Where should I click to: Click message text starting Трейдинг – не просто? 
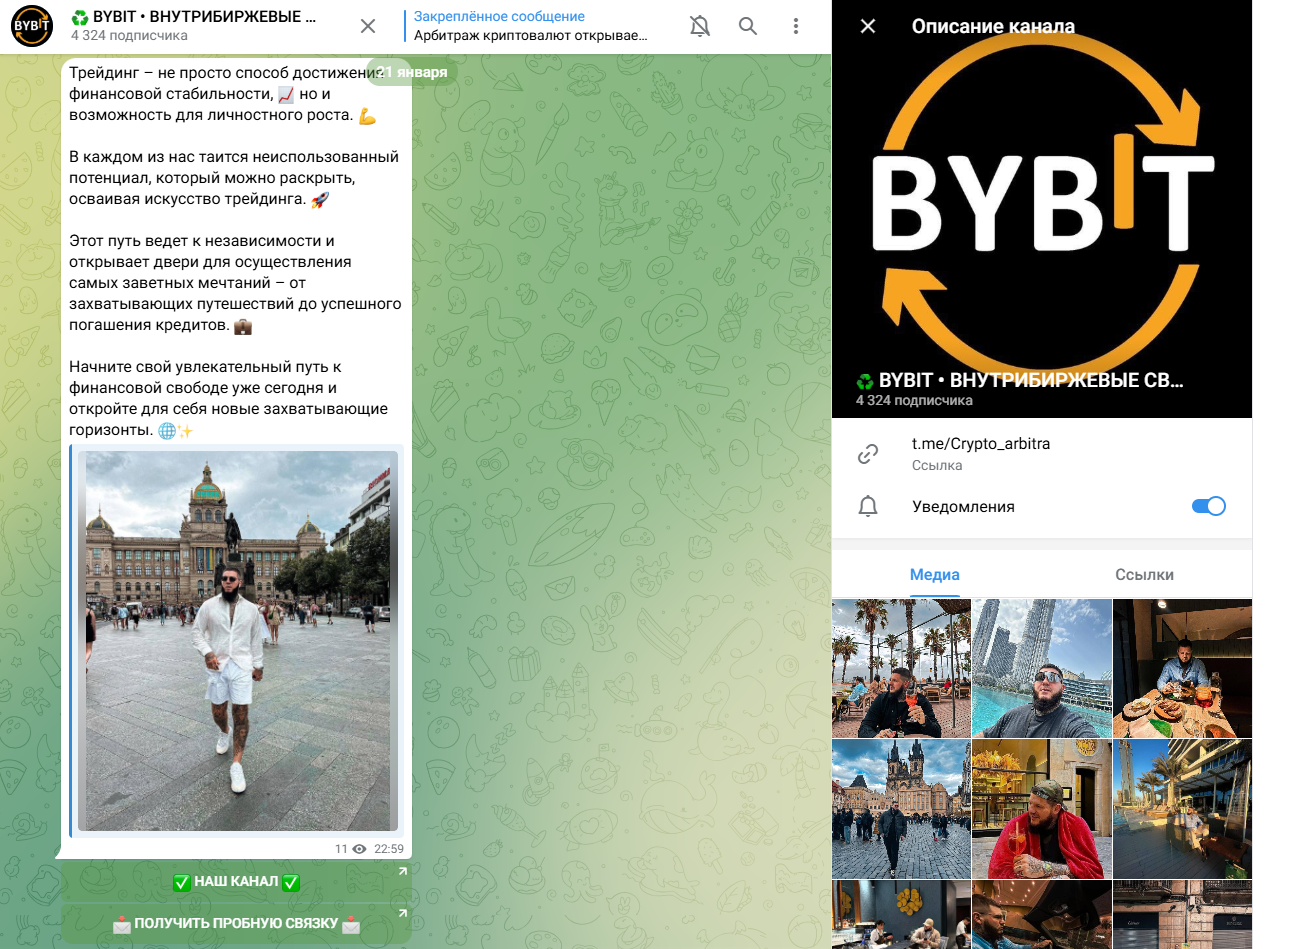[225, 94]
